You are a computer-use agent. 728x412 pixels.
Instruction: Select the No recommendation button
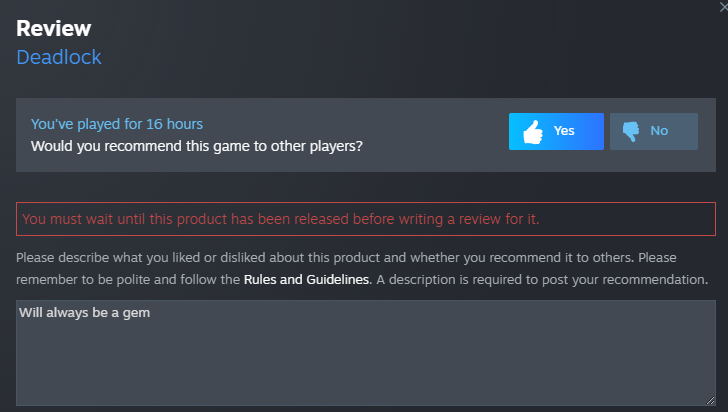point(654,131)
